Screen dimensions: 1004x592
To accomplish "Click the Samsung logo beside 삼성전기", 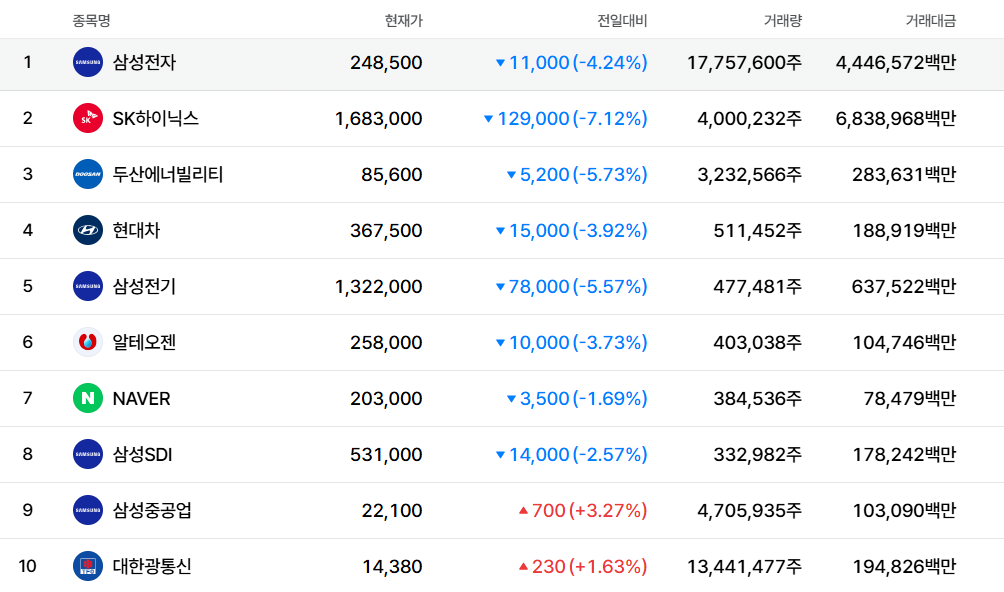I will click(x=88, y=286).
